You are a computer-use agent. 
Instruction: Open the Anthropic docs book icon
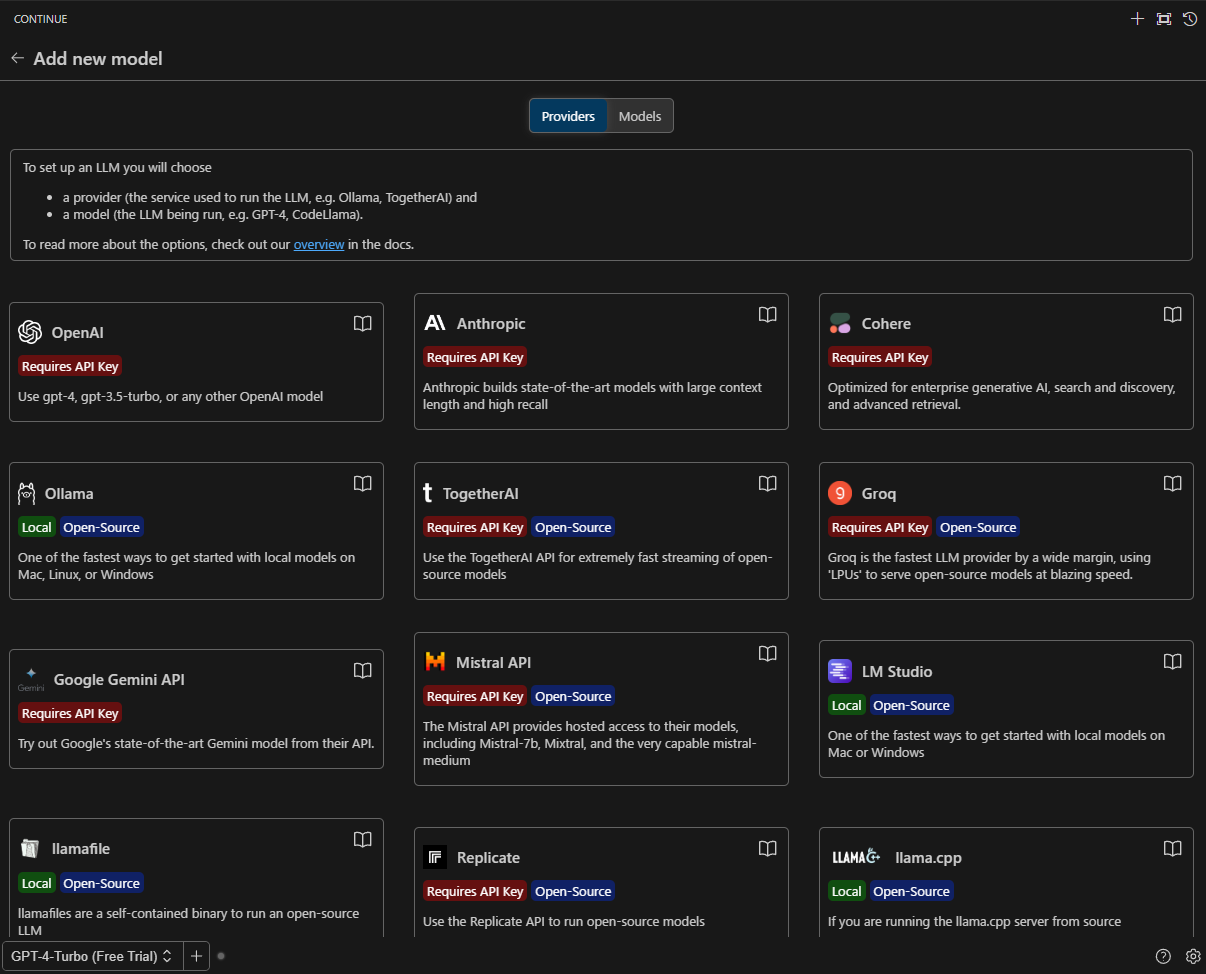click(767, 314)
